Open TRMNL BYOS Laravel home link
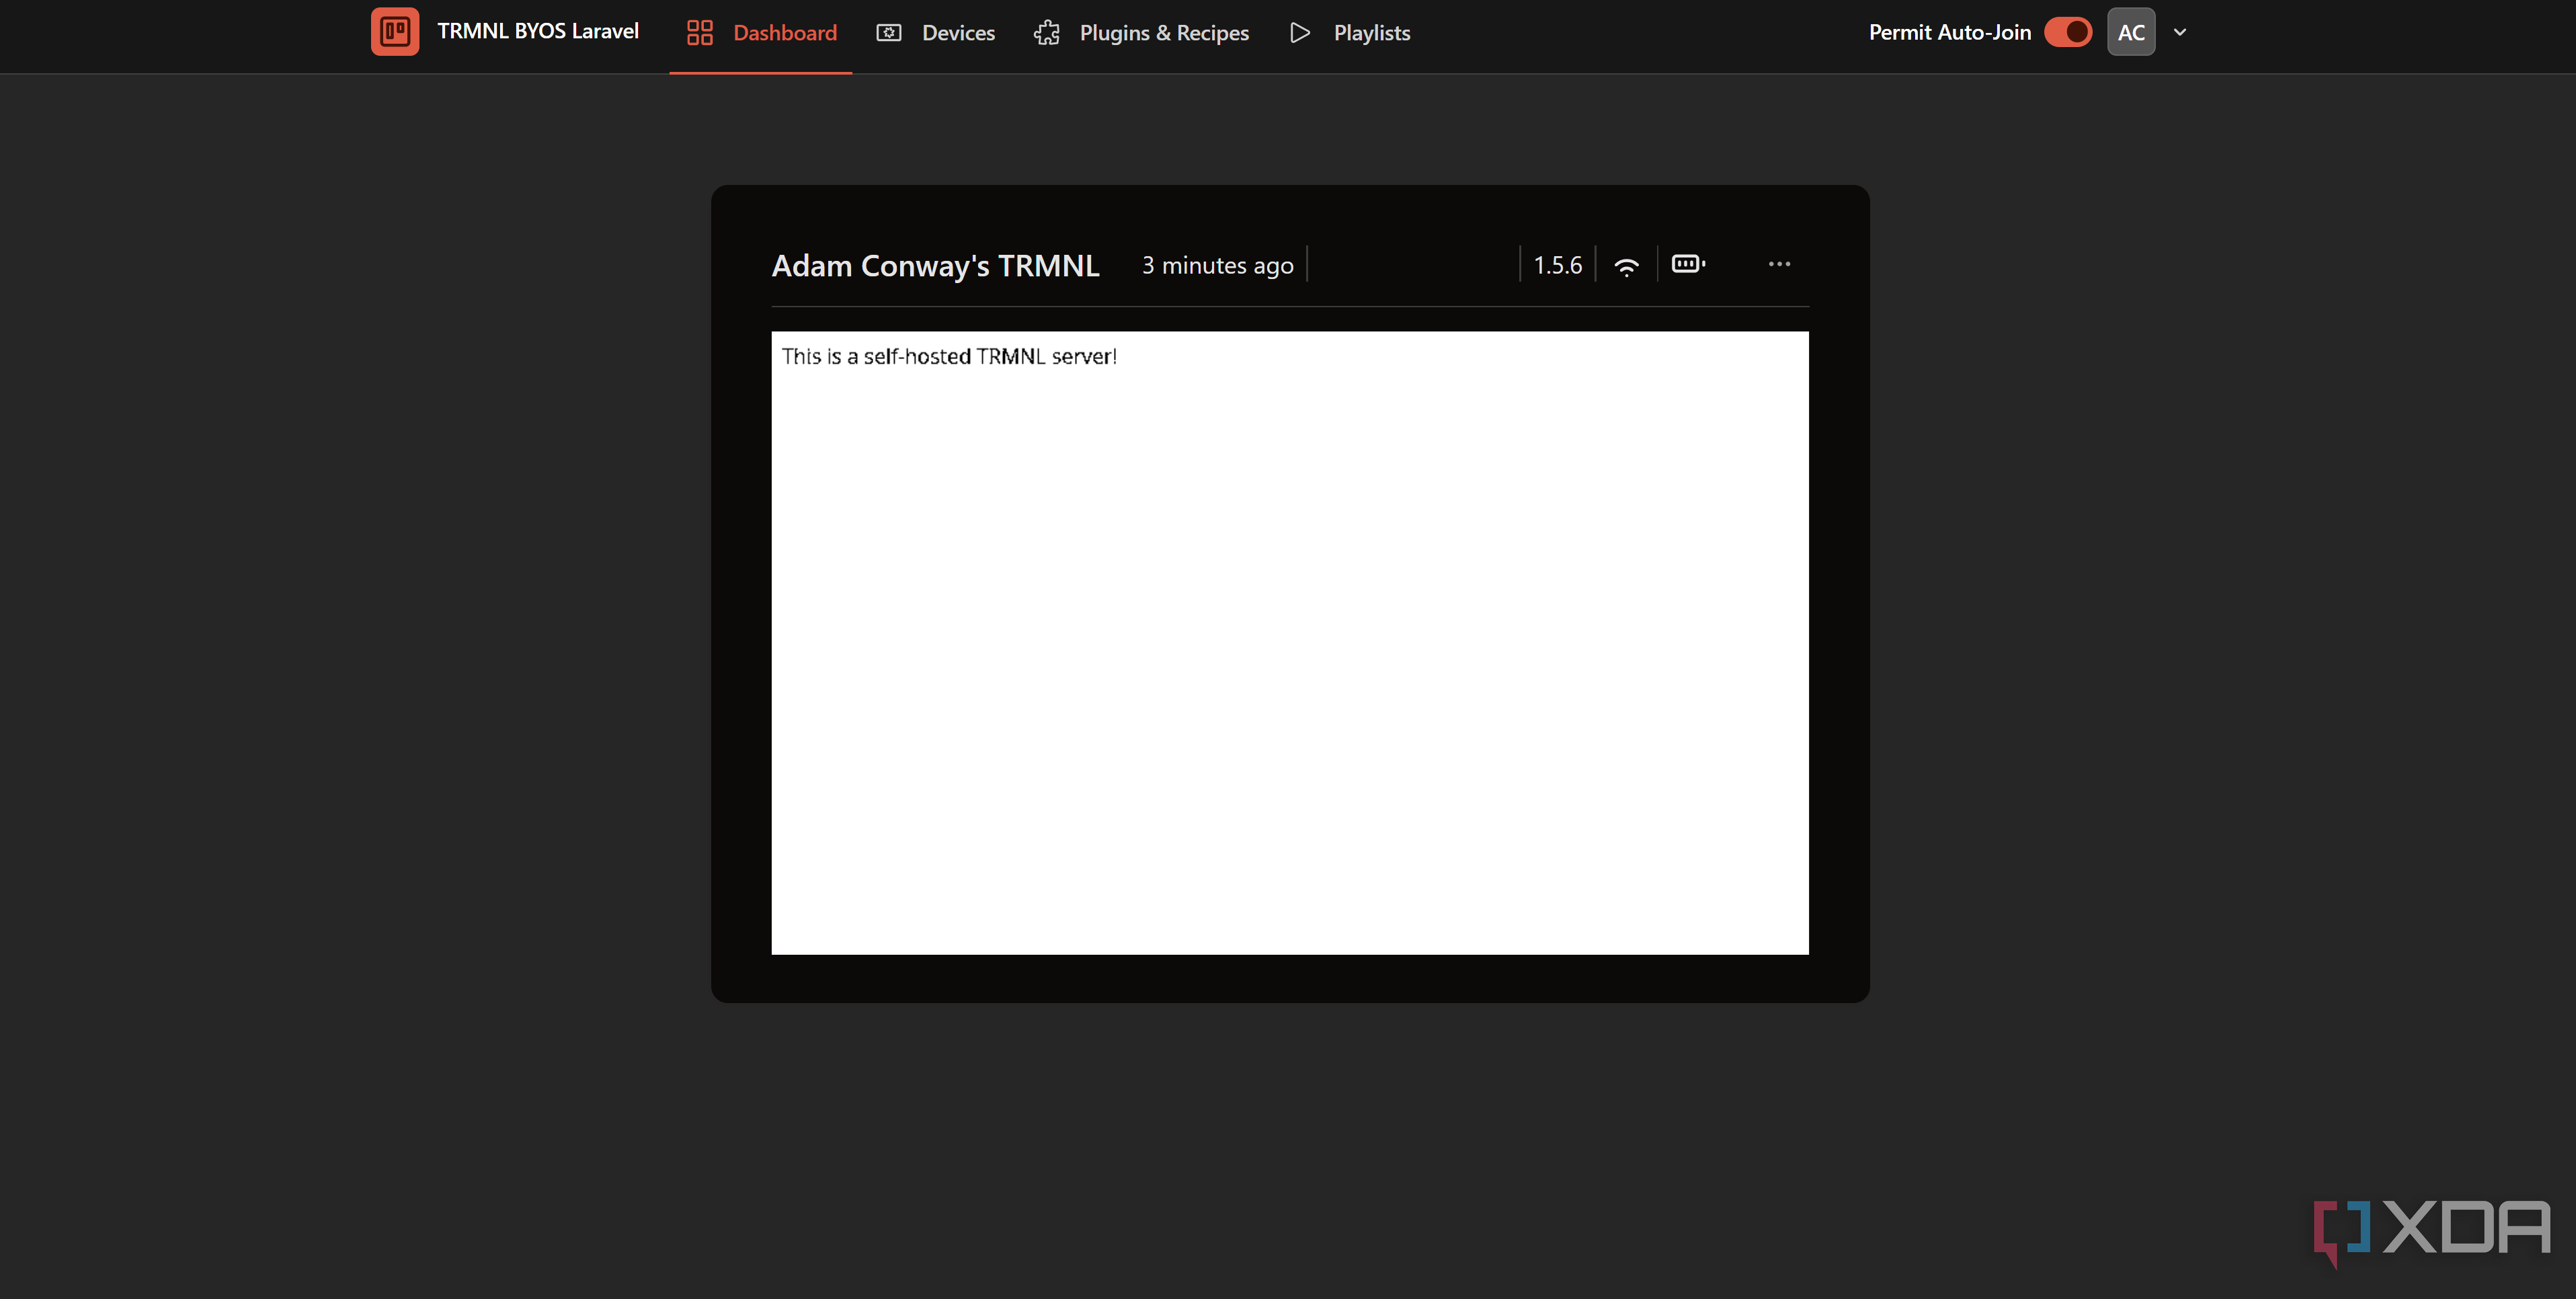 537,31
